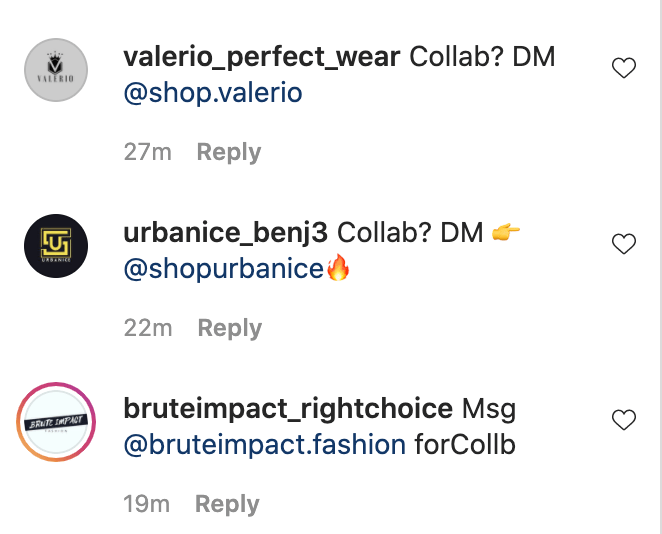
Task: Open the bruteimpact_rightchoice username
Action: pos(288,409)
